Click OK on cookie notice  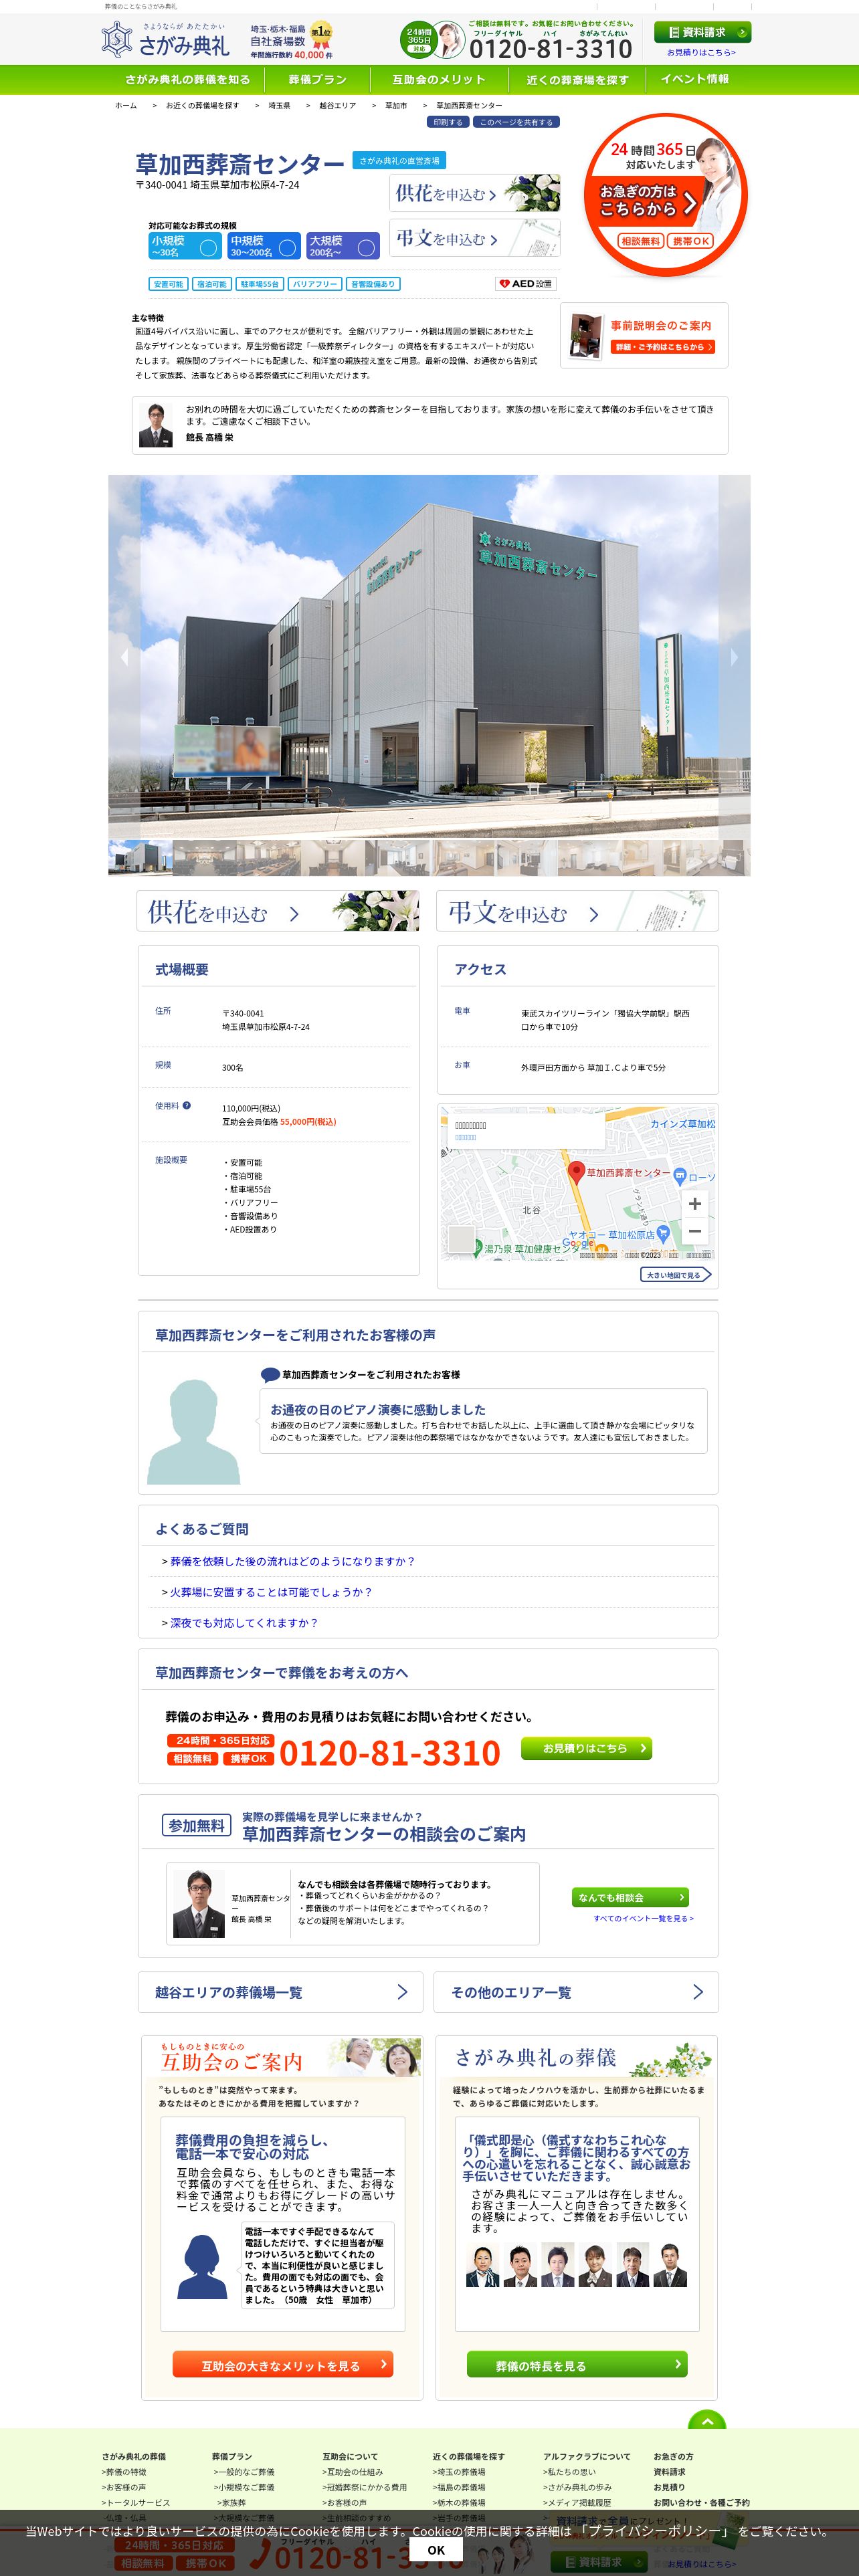click(x=436, y=2550)
